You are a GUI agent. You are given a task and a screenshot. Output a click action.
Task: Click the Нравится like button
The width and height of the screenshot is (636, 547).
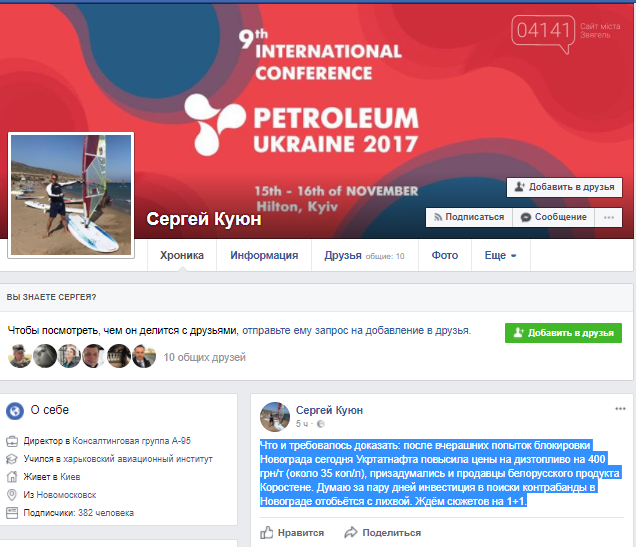[x=292, y=533]
